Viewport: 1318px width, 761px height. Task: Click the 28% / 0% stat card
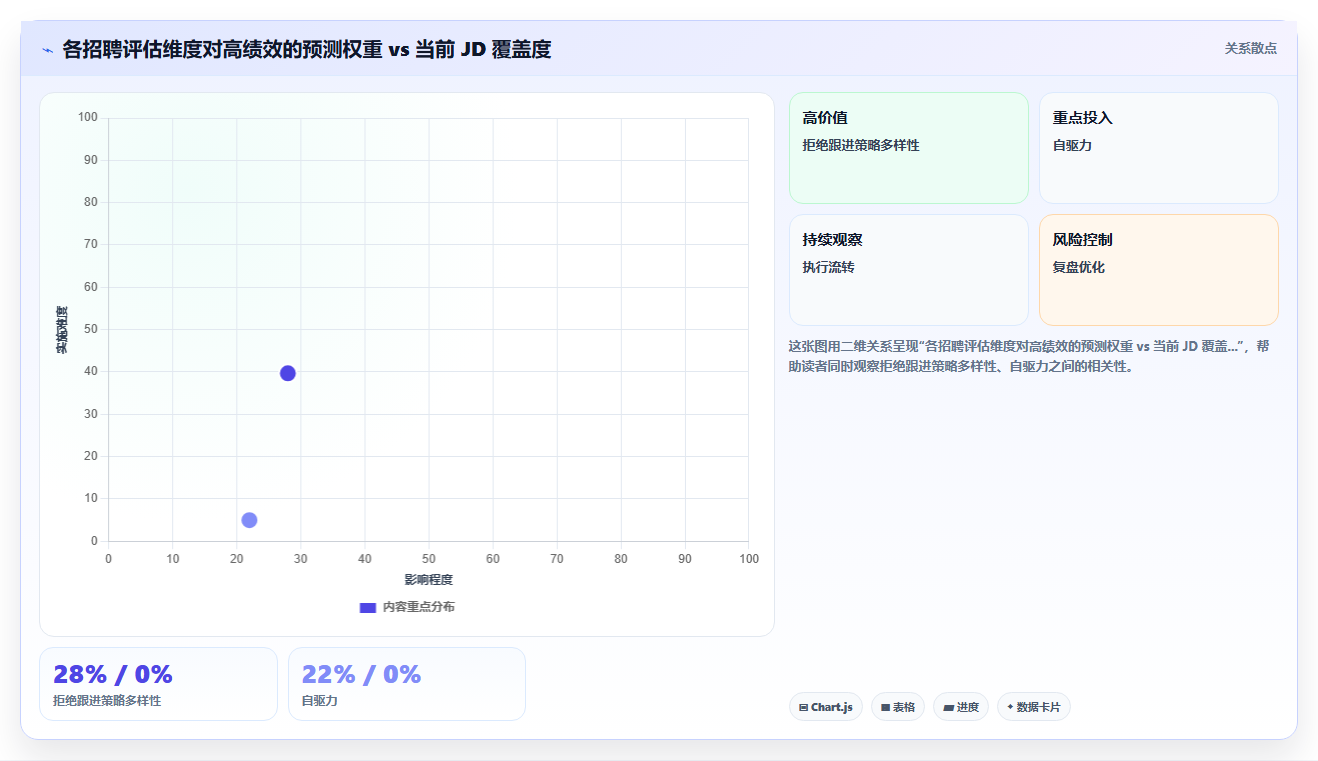pos(158,684)
